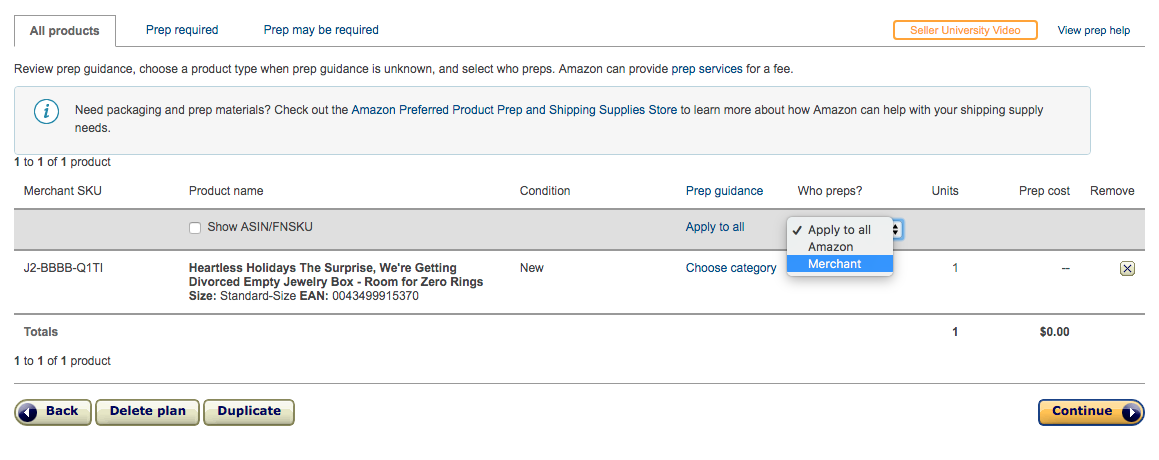
Task: Click the Delete plan button
Action: pyautogui.click(x=147, y=412)
